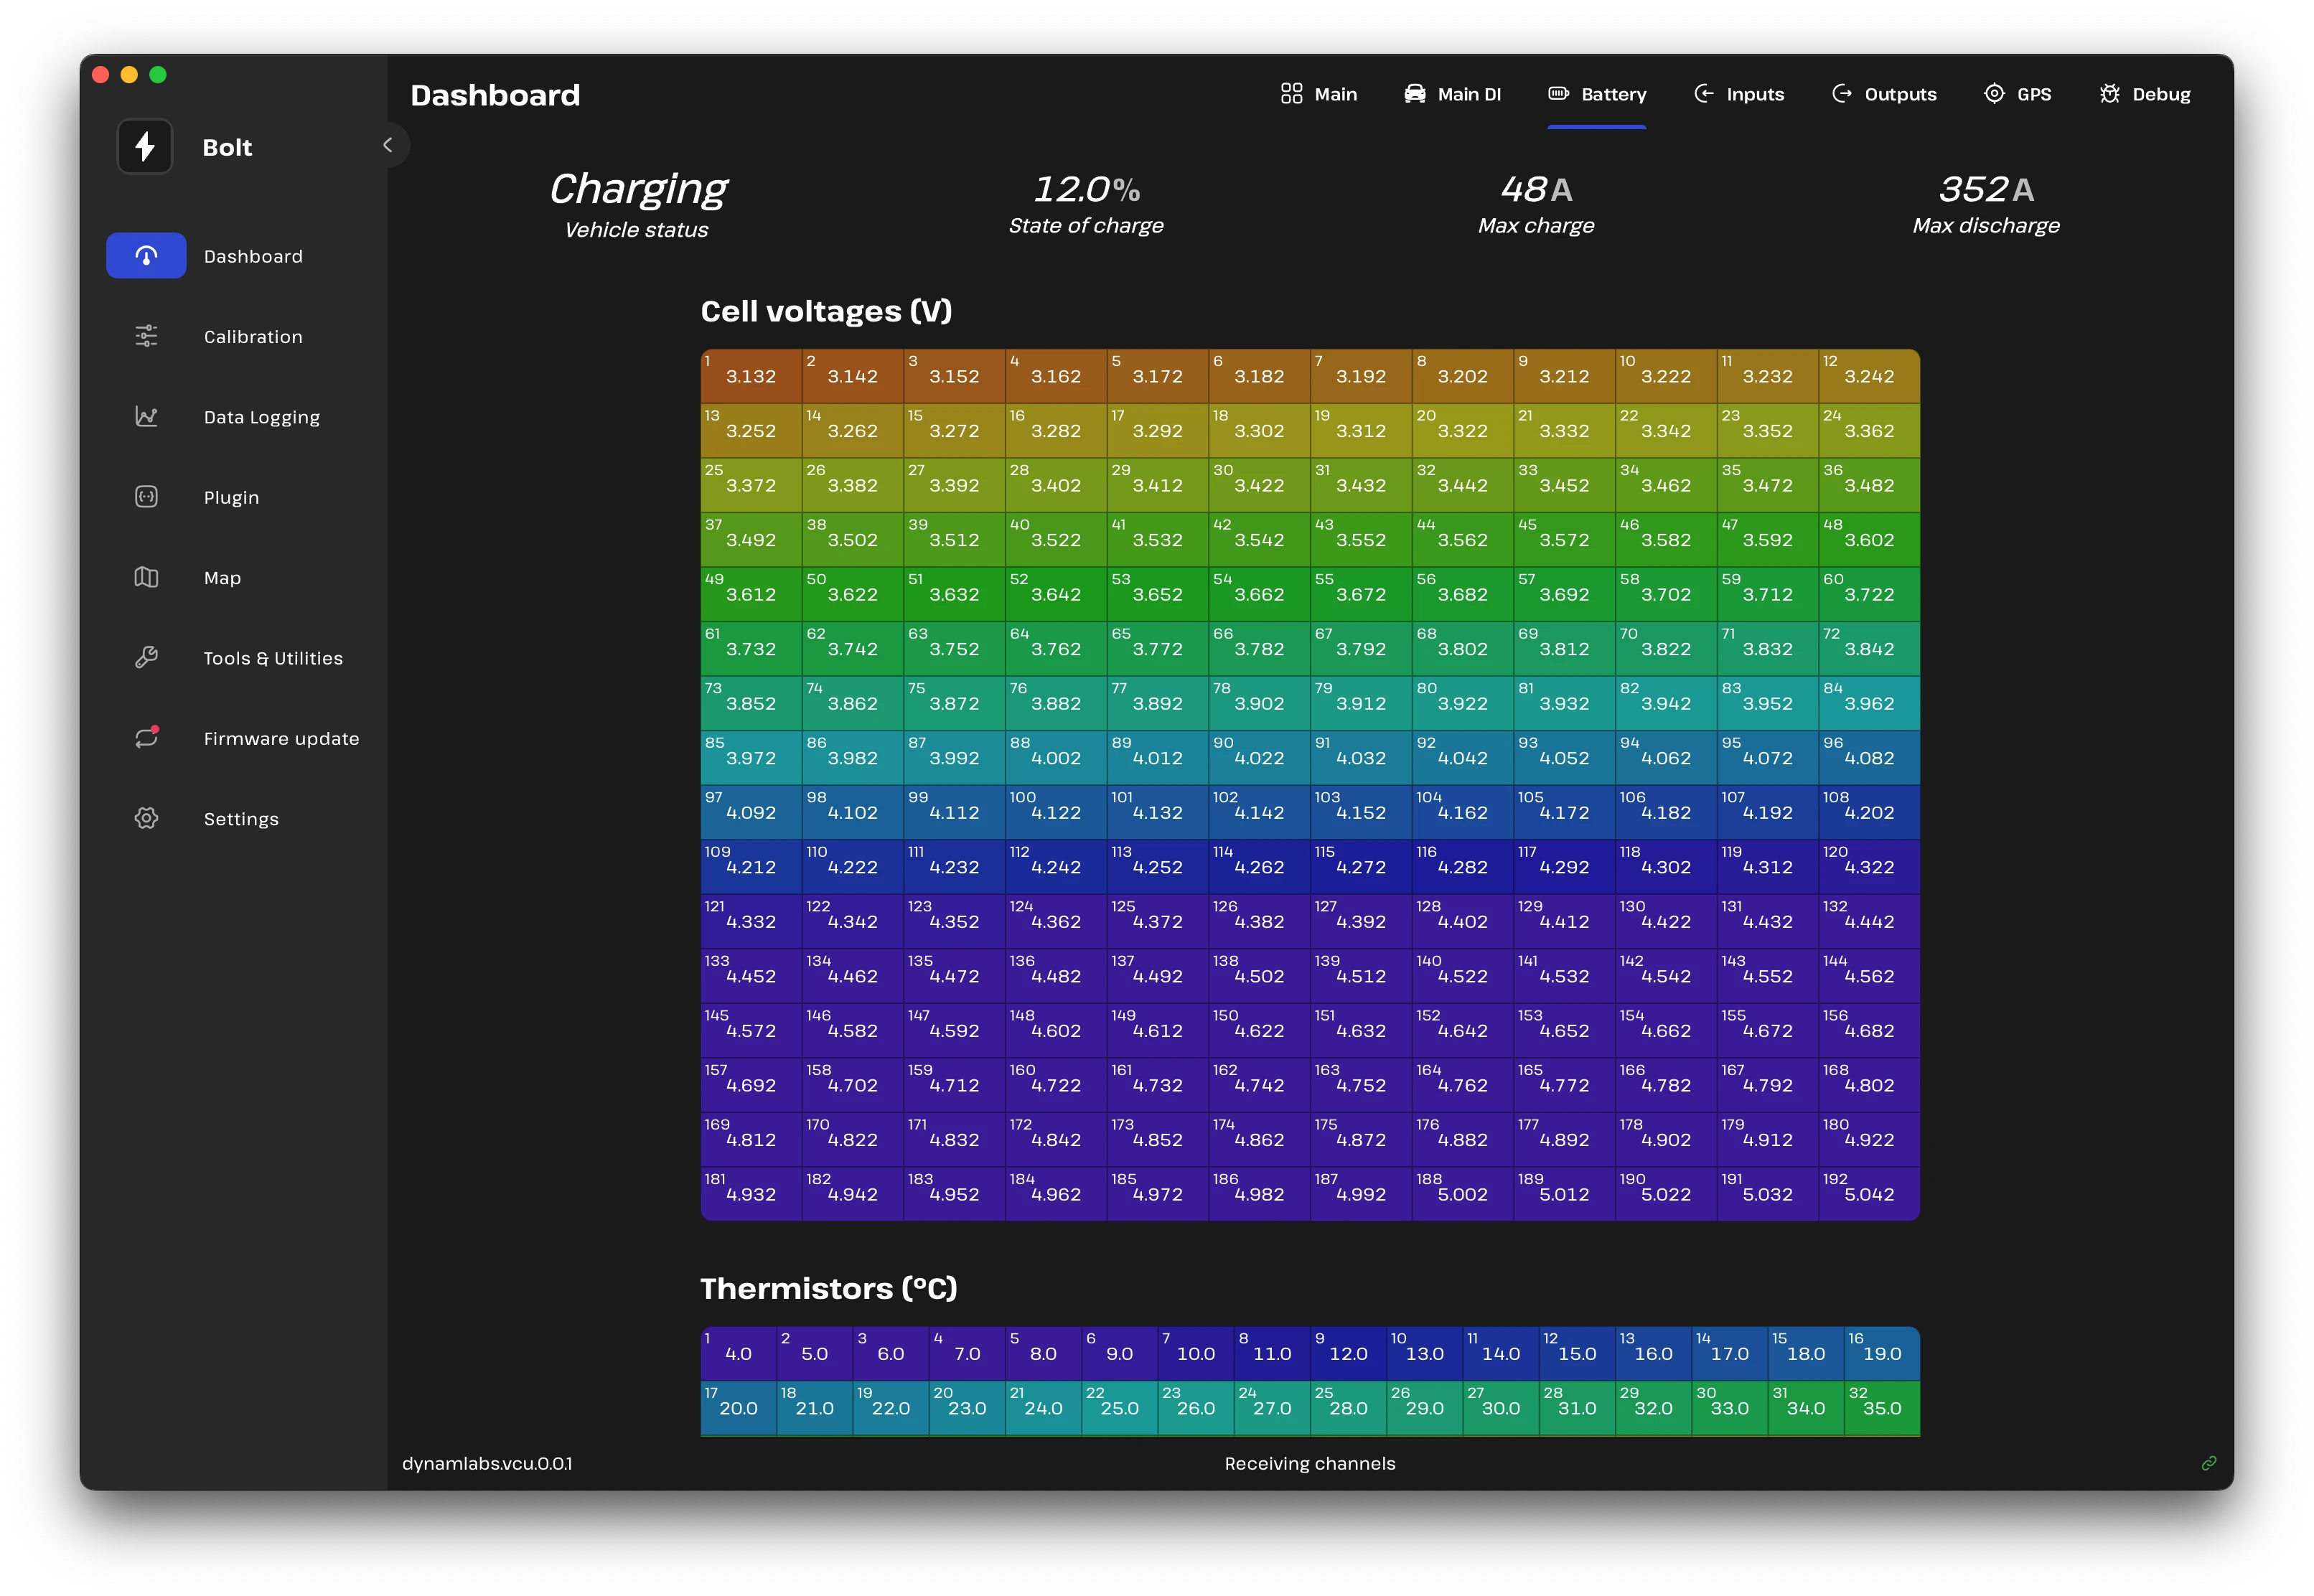The width and height of the screenshot is (2314, 1596).
Task: Click the dynamlabs.vcu.0.0.1 status text
Action: click(x=487, y=1463)
